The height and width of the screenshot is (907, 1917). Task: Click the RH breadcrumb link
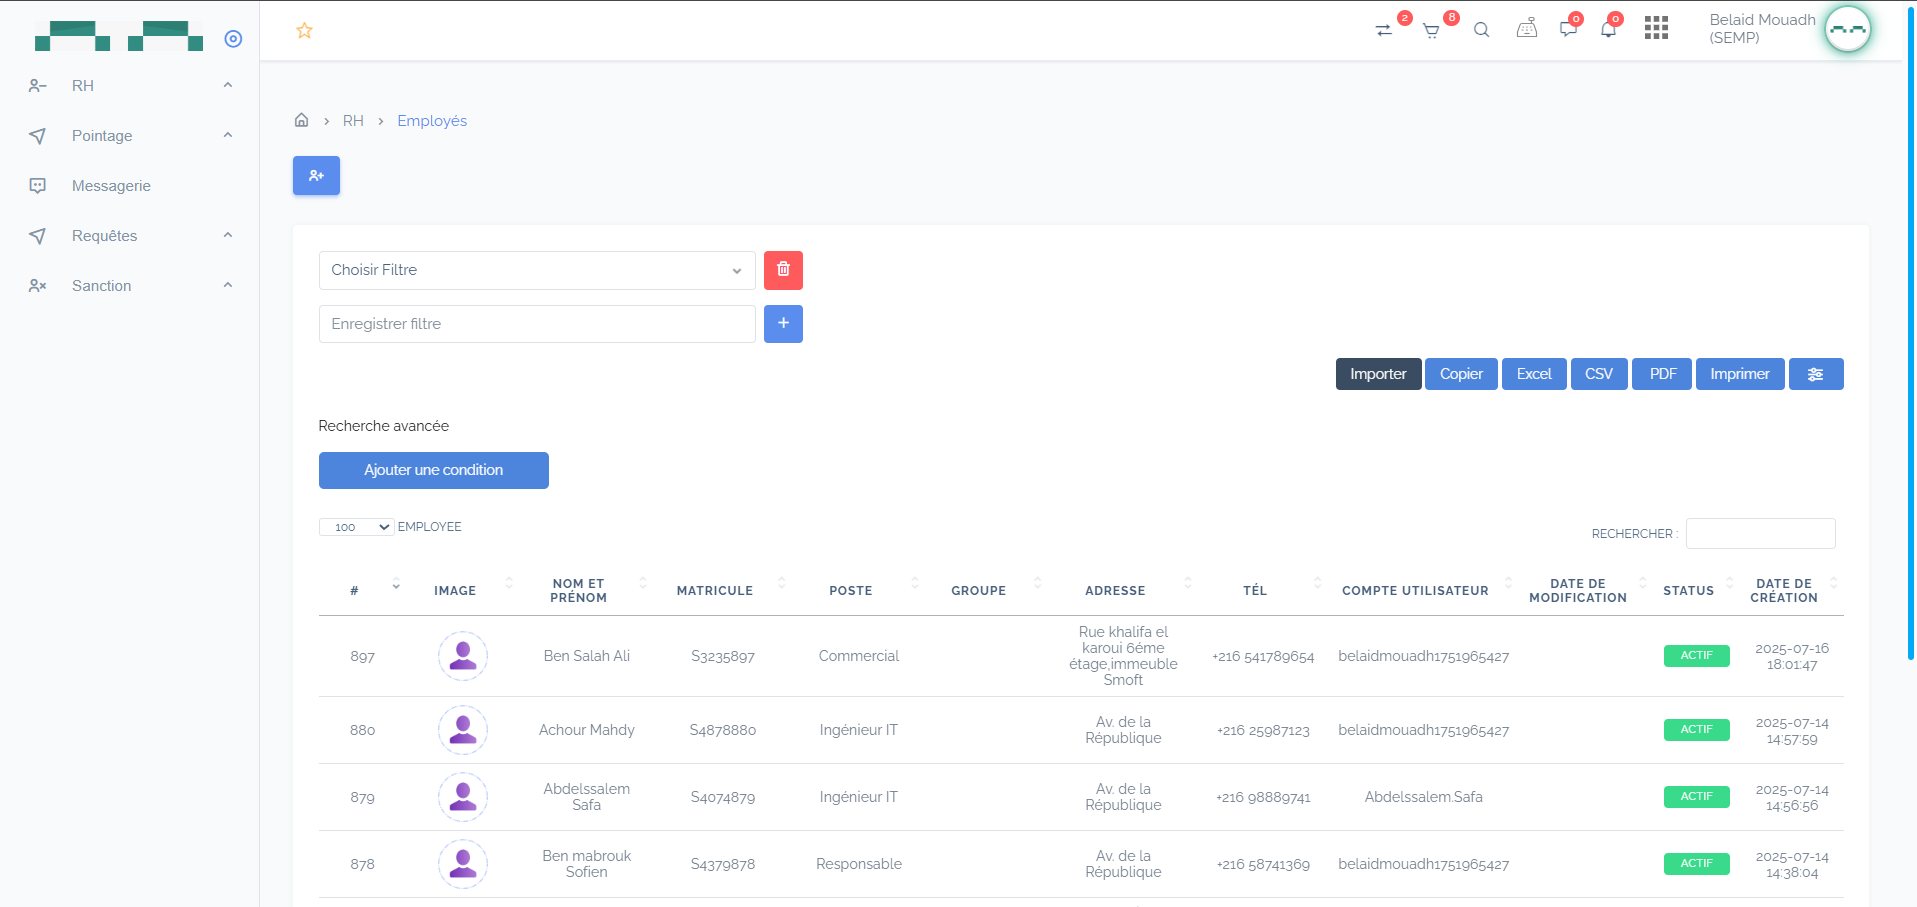click(353, 121)
